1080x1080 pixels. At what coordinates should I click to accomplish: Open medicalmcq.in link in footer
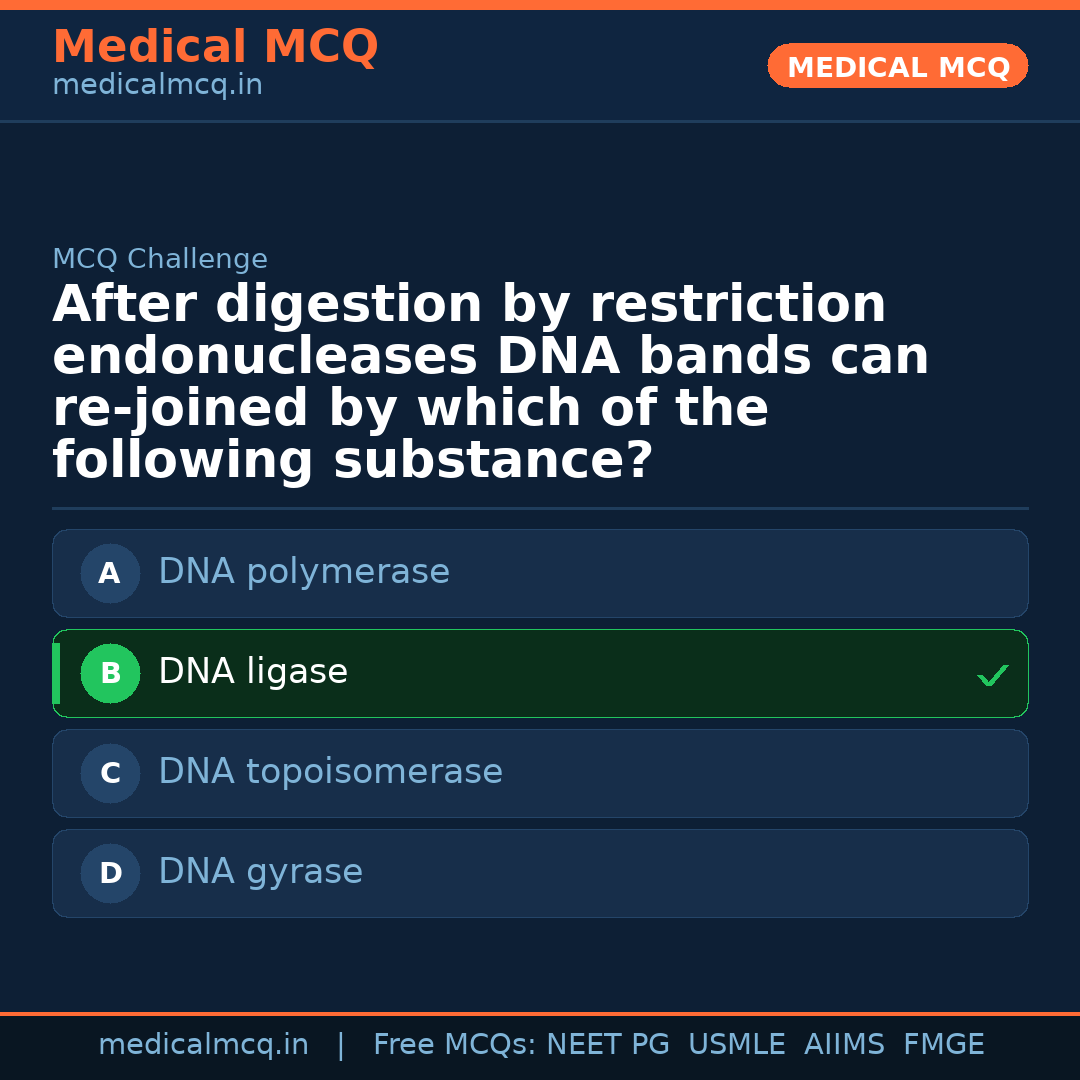pyautogui.click(x=203, y=1045)
